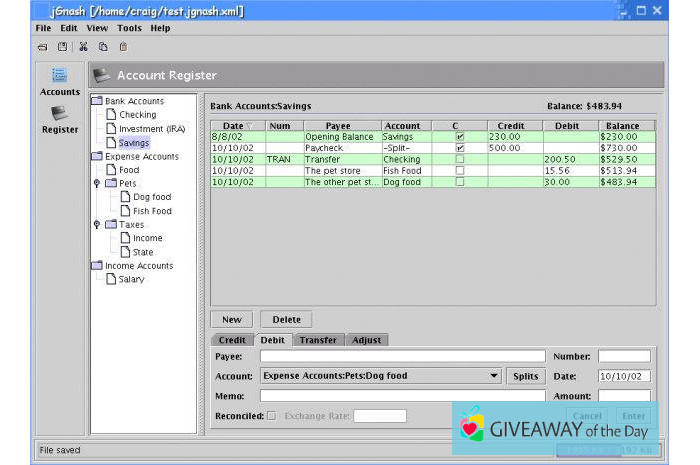The height and width of the screenshot is (465, 700).
Task: Click the Copy toolbar icon
Action: [x=103, y=46]
